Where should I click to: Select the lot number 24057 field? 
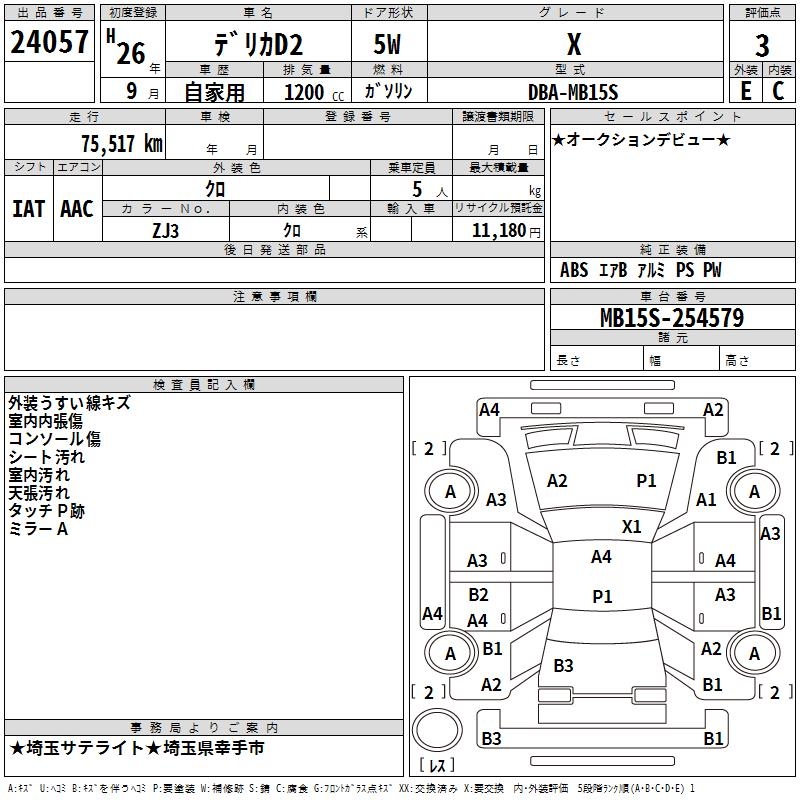tap(49, 42)
